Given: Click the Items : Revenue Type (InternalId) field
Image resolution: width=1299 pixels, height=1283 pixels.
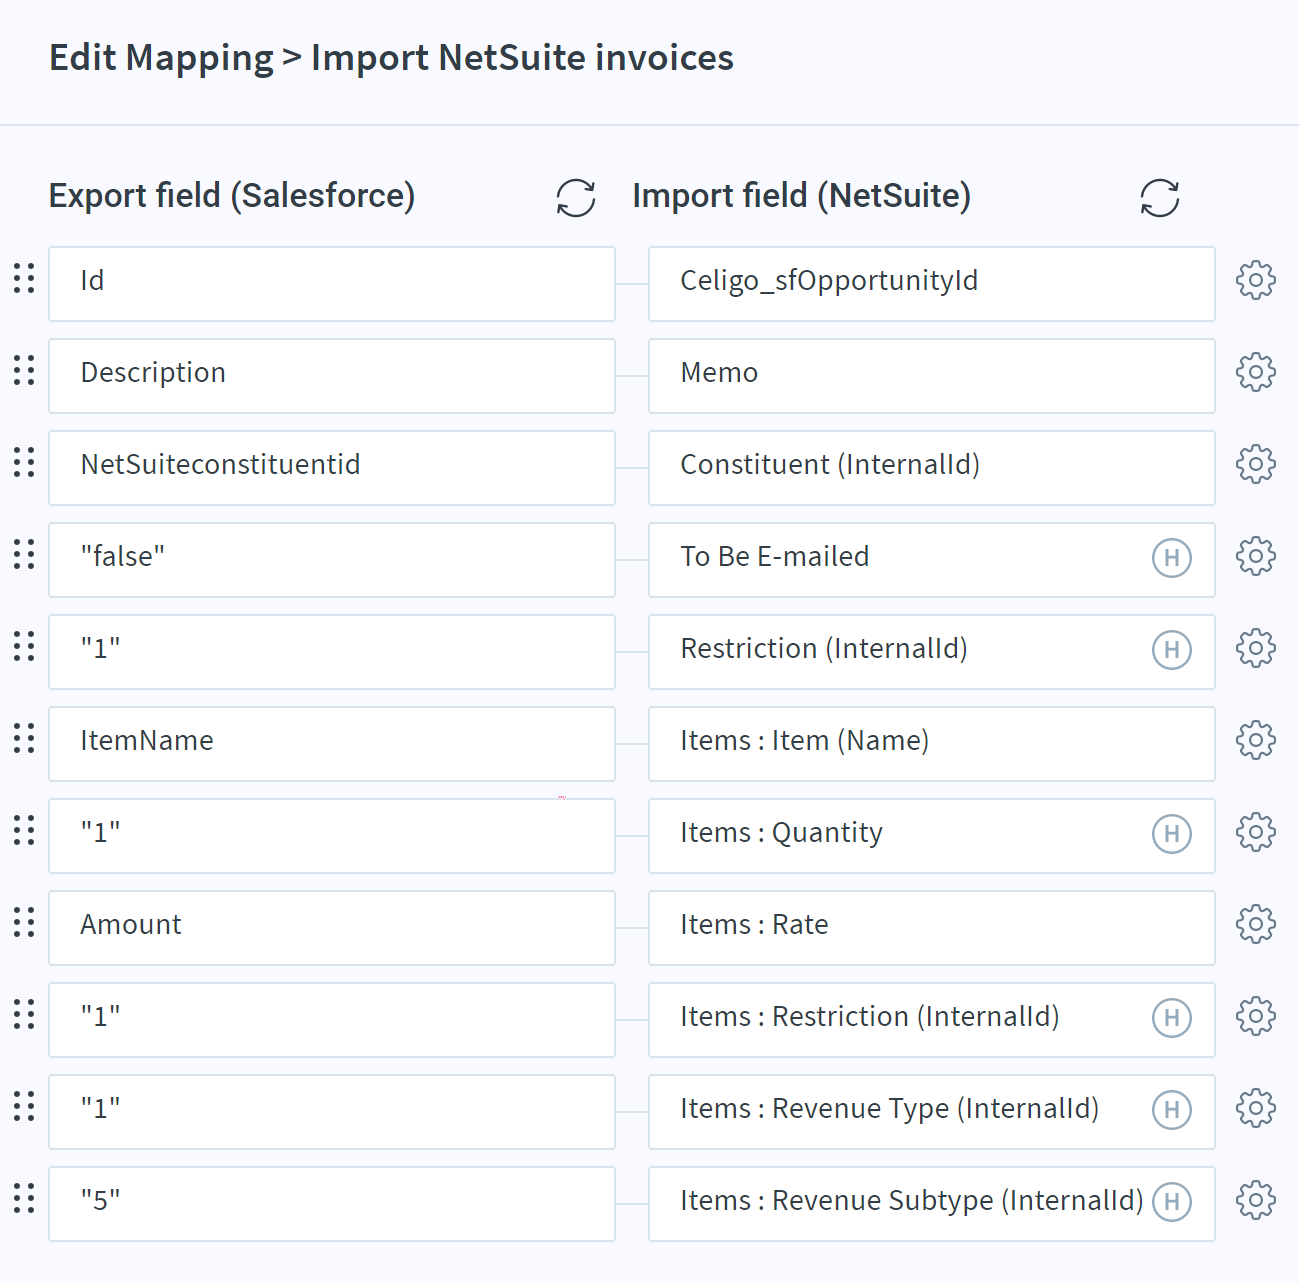Looking at the screenshot, I should click(932, 1112).
